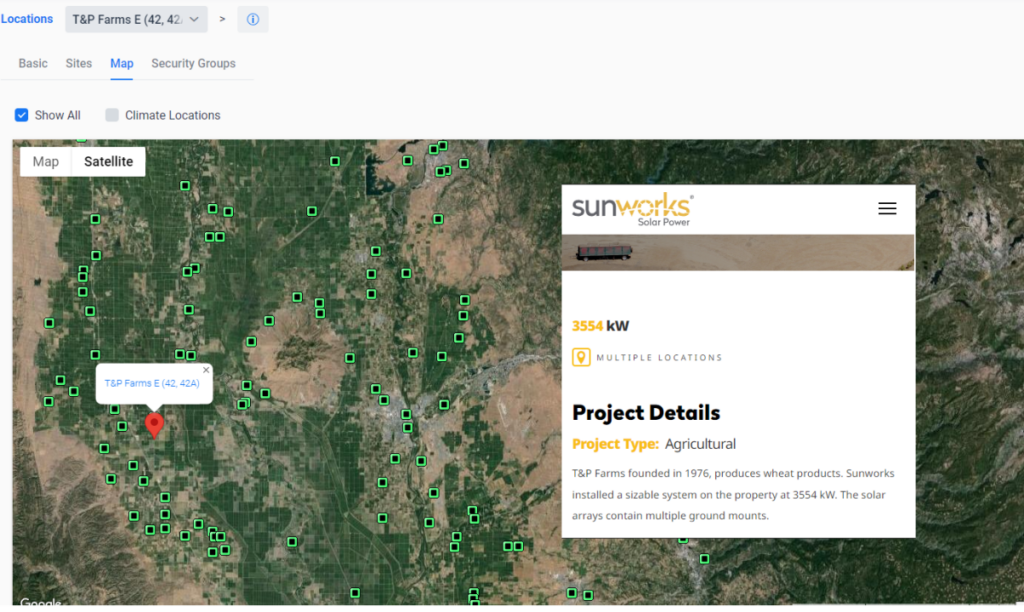This screenshot has width=1024, height=612.
Task: Click the red T&P Farms map pin
Action: pyautogui.click(x=154, y=424)
